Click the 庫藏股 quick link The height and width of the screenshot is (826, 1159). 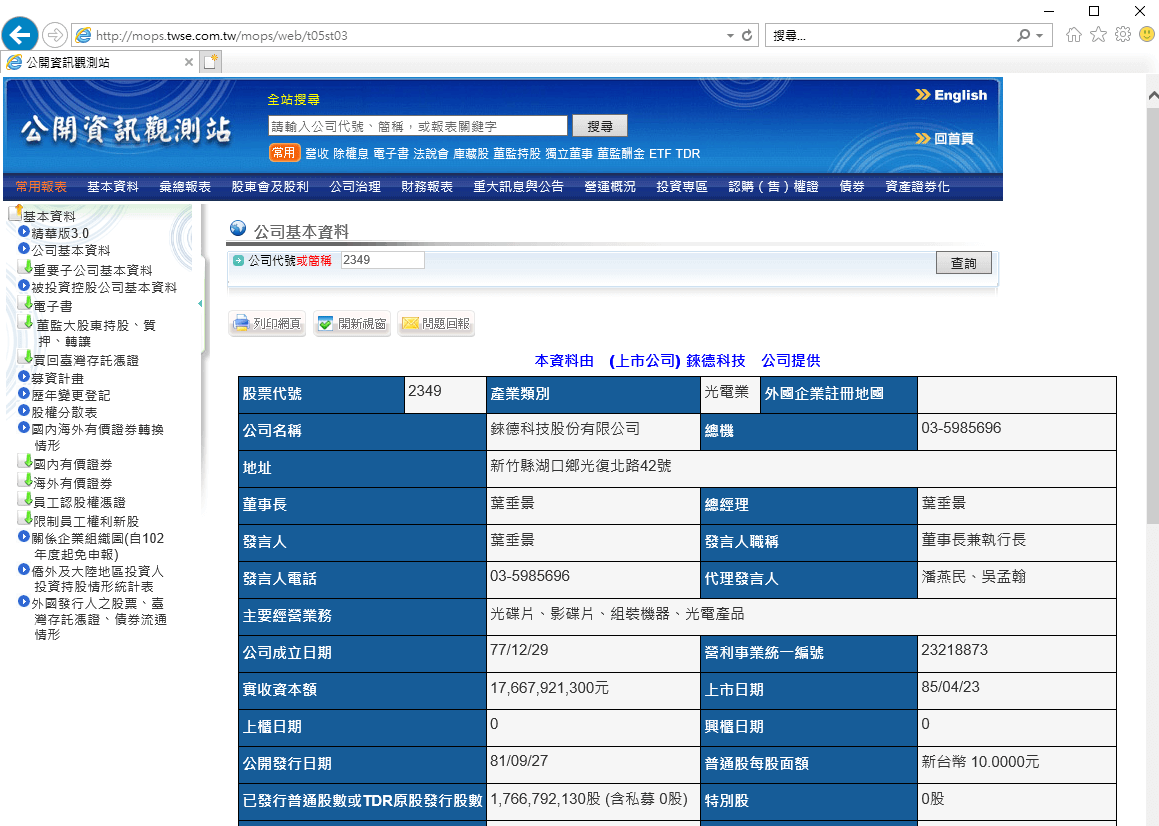click(x=471, y=154)
